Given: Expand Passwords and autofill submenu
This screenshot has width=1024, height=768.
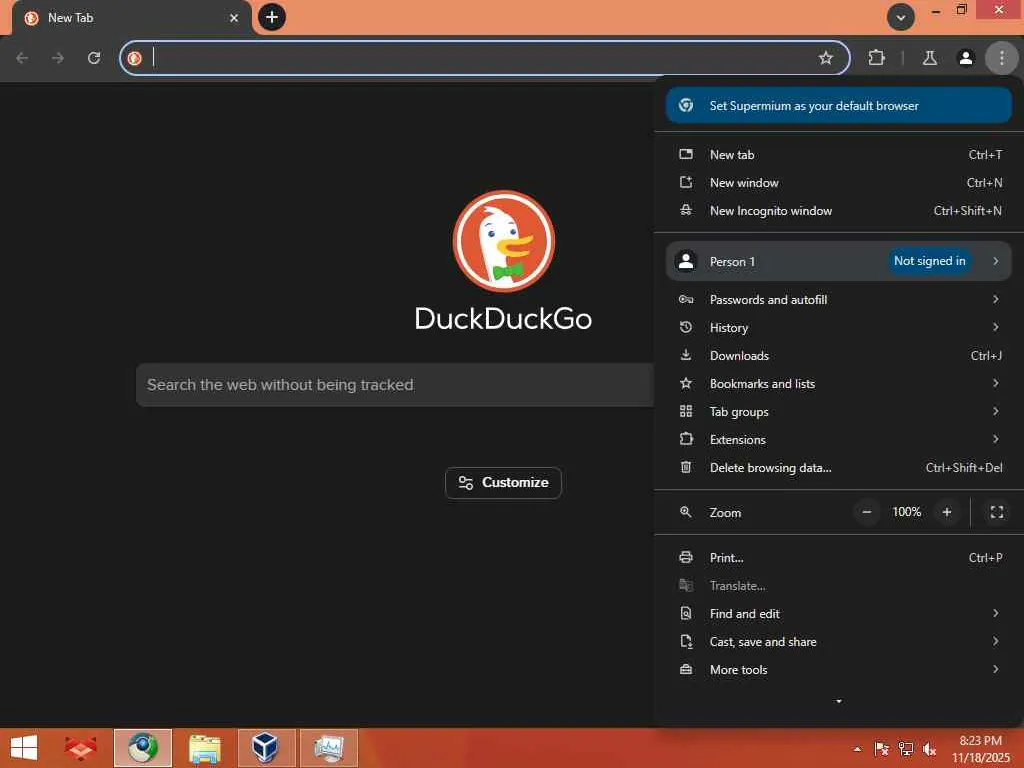Looking at the screenshot, I should click(839, 300).
